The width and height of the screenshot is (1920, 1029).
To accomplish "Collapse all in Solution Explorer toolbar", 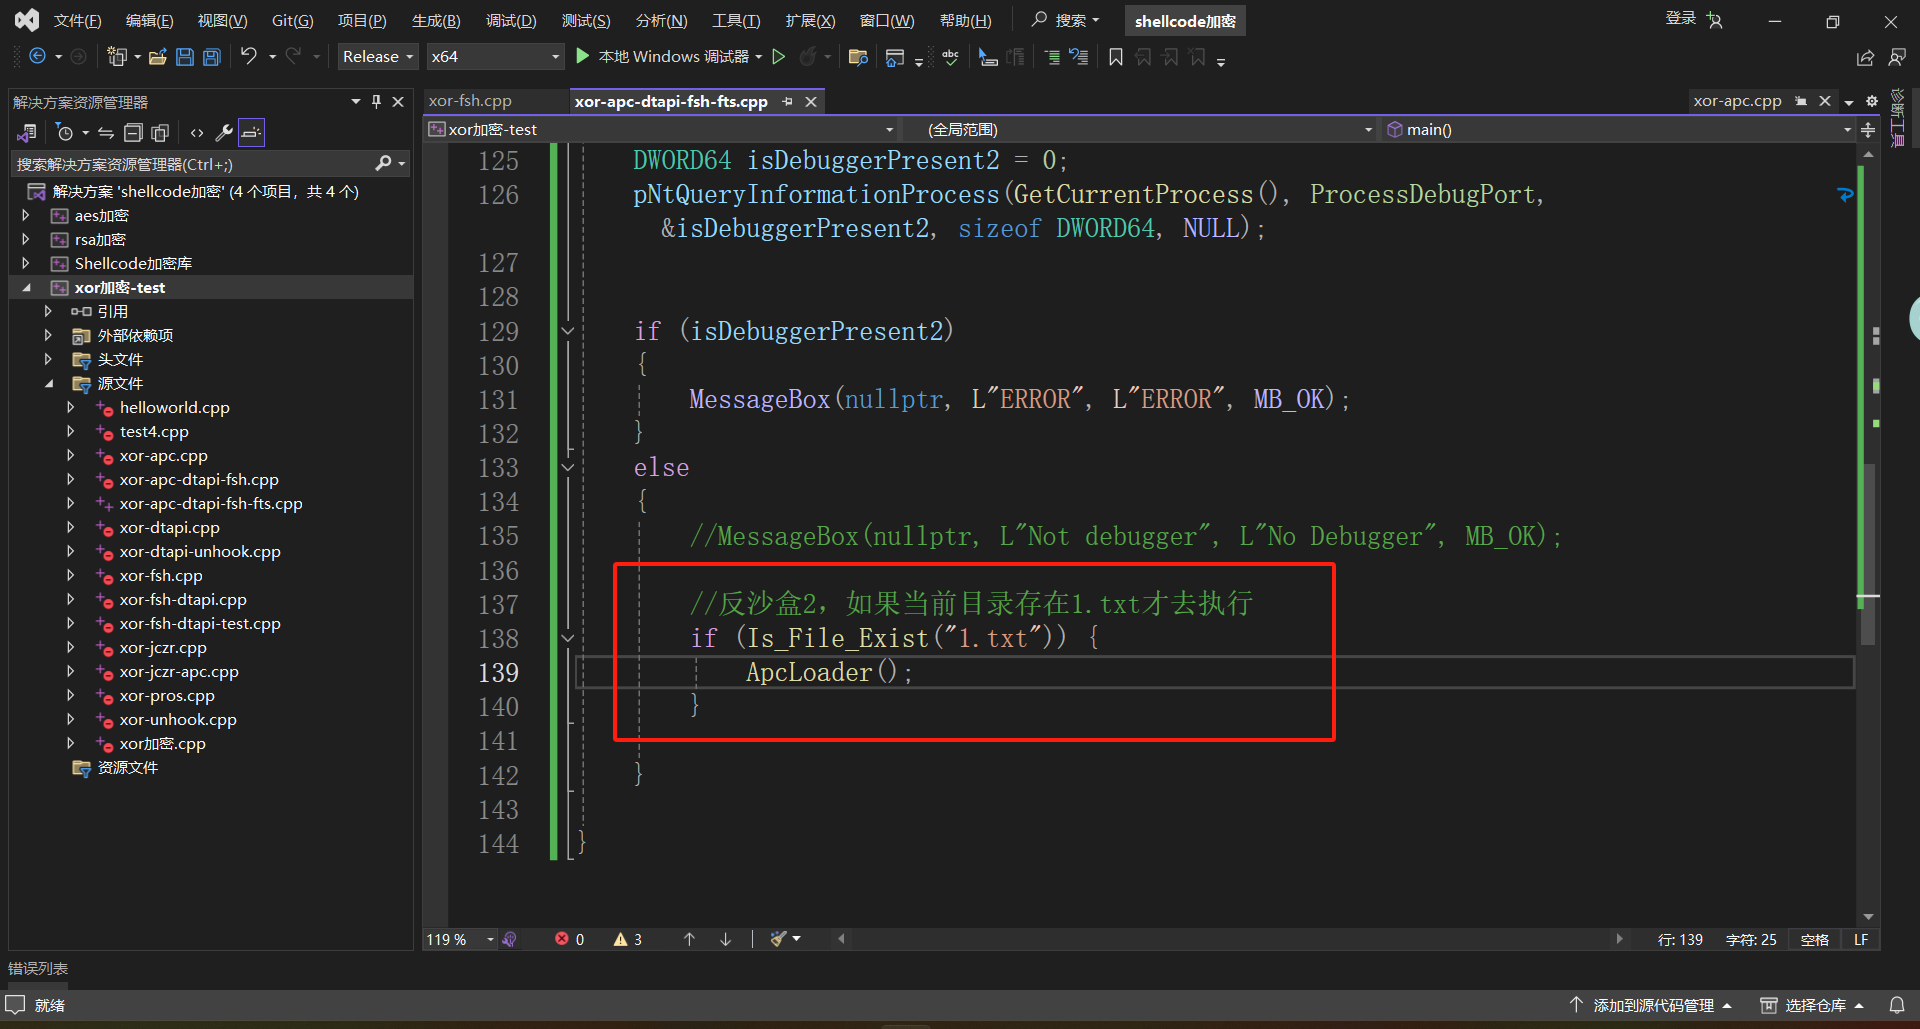I will (x=133, y=132).
